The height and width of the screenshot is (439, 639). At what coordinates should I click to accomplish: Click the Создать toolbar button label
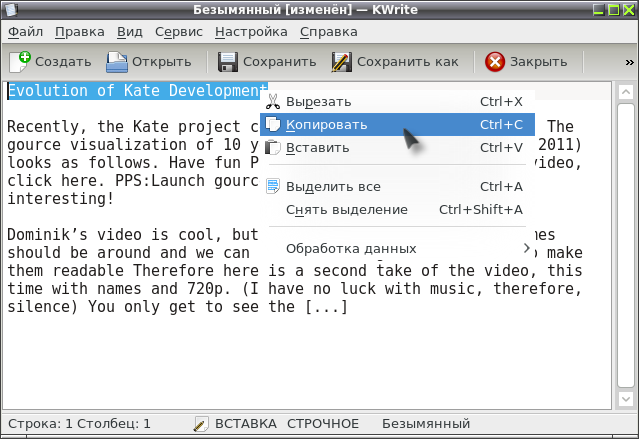[63, 62]
